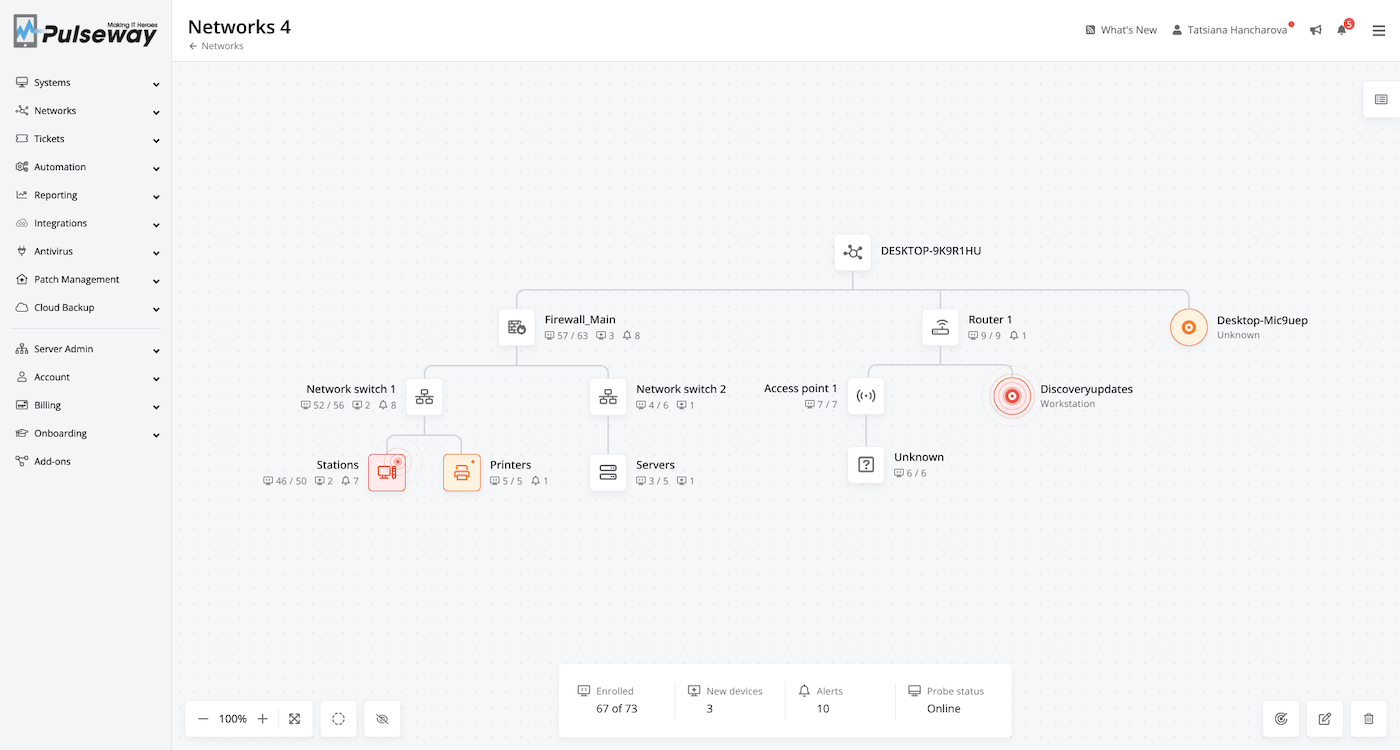Expand the Patch Management menu

click(86, 280)
